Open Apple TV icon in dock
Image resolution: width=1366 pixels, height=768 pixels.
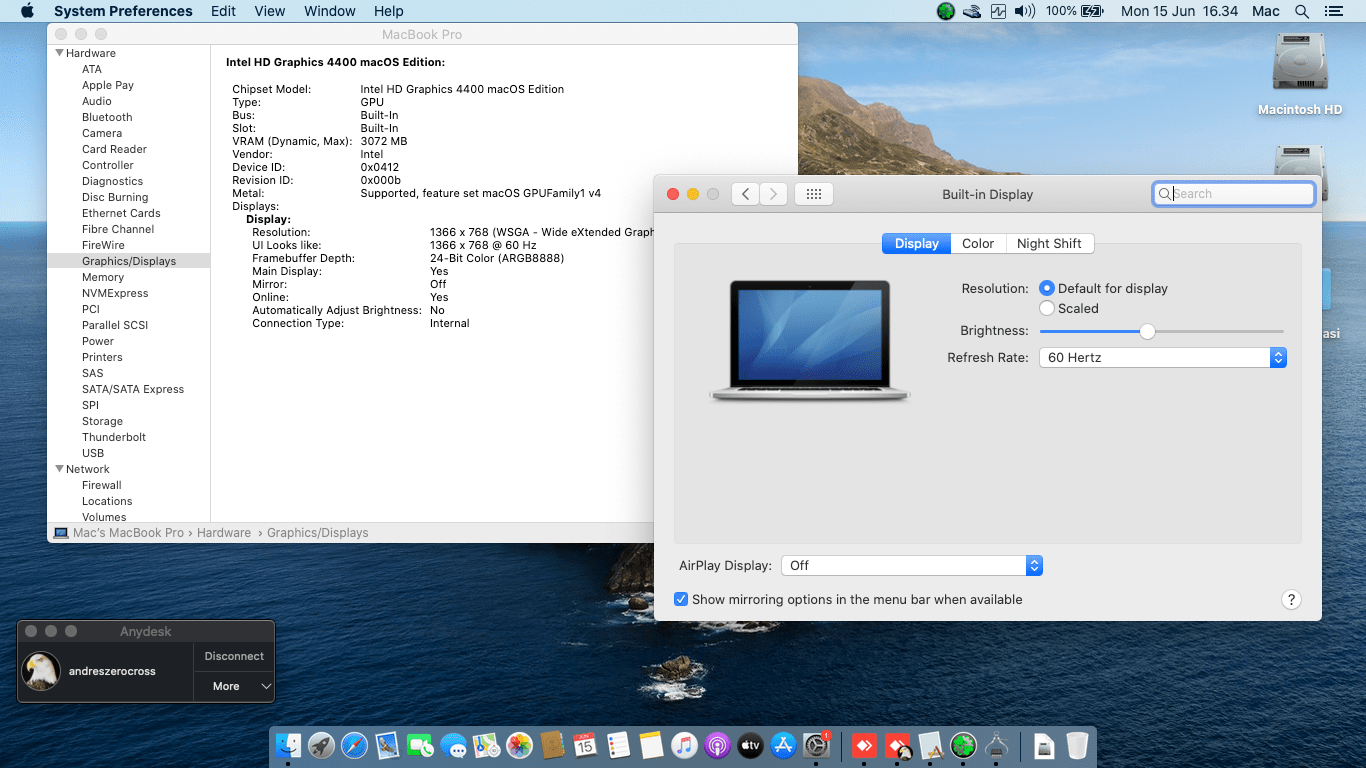pos(750,745)
